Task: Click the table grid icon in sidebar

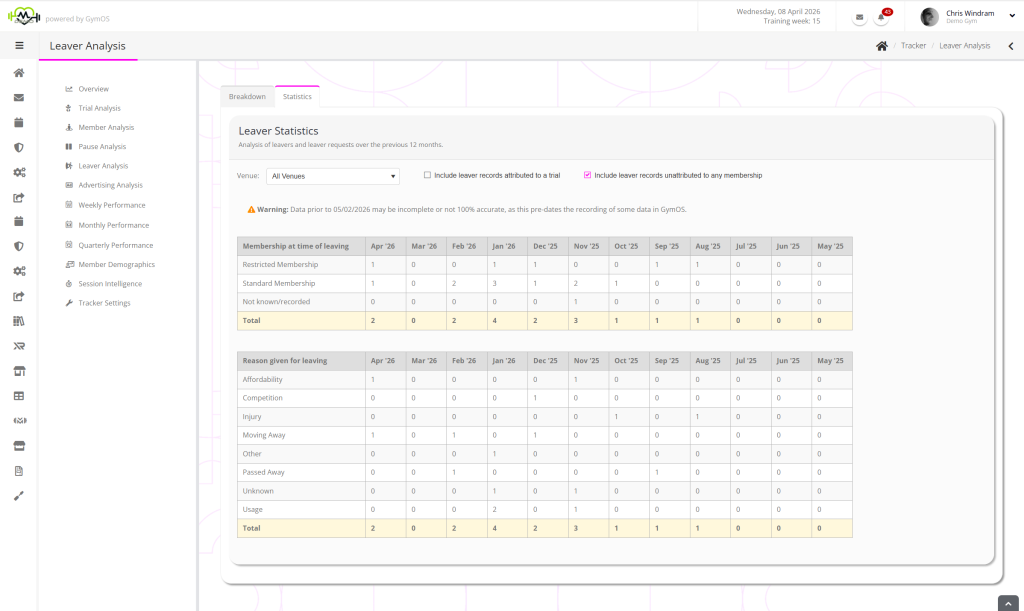Action: point(18,396)
